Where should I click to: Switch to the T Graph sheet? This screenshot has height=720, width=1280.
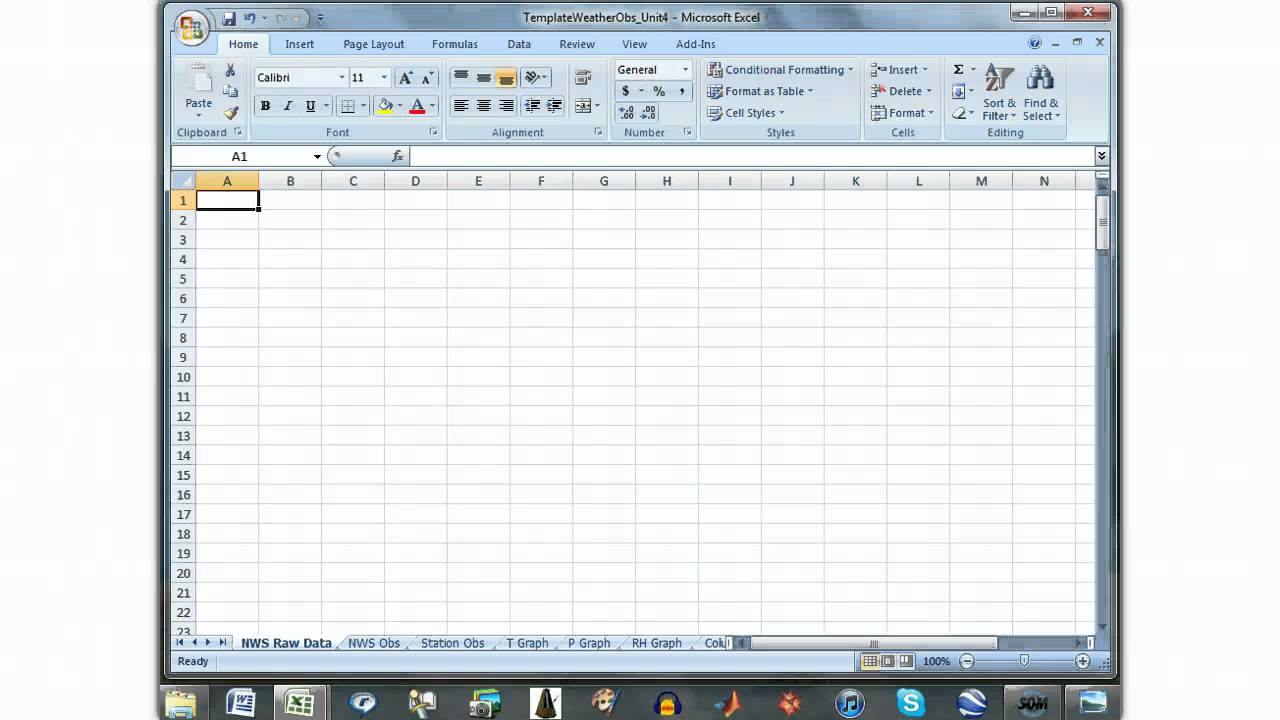pos(527,643)
